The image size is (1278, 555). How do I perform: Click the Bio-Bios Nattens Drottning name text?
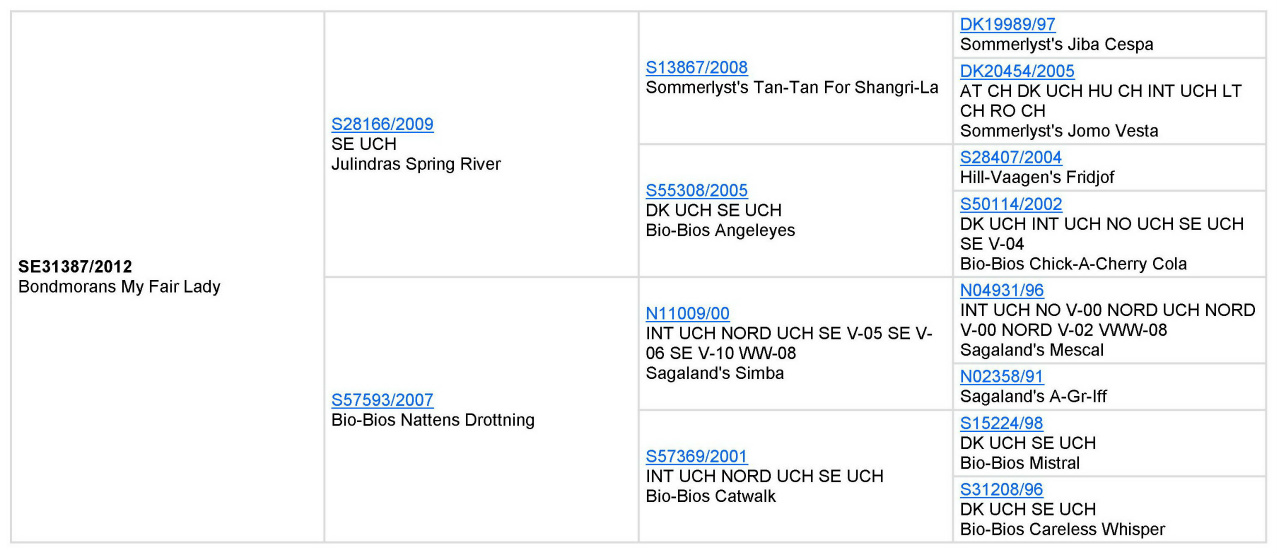coord(433,420)
